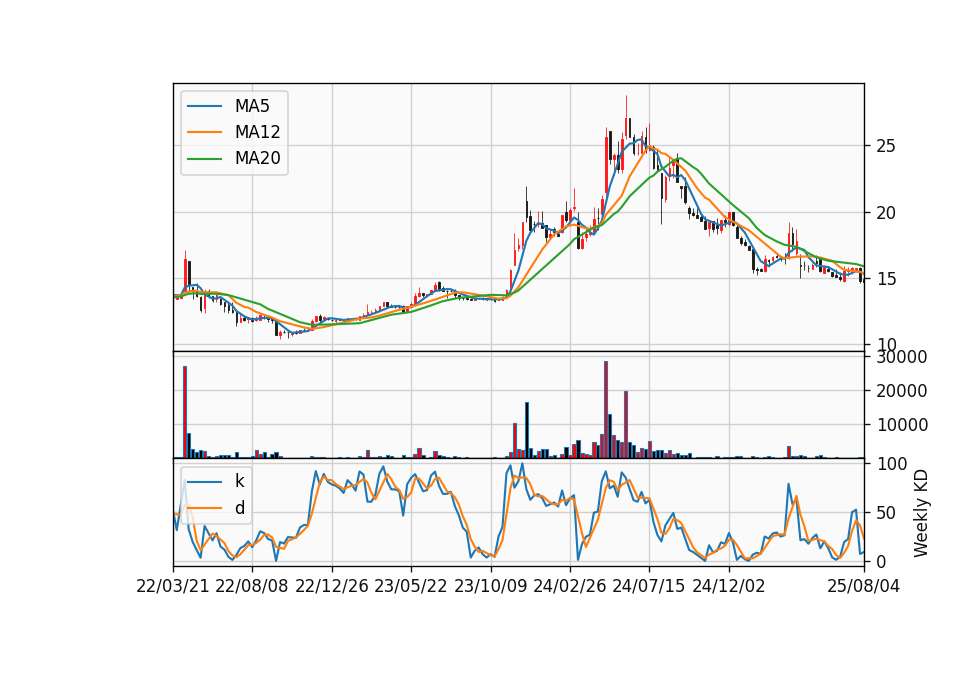This screenshot has width=960, height=690.
Task: Click the volume axis label 10000
Action: 901,425
